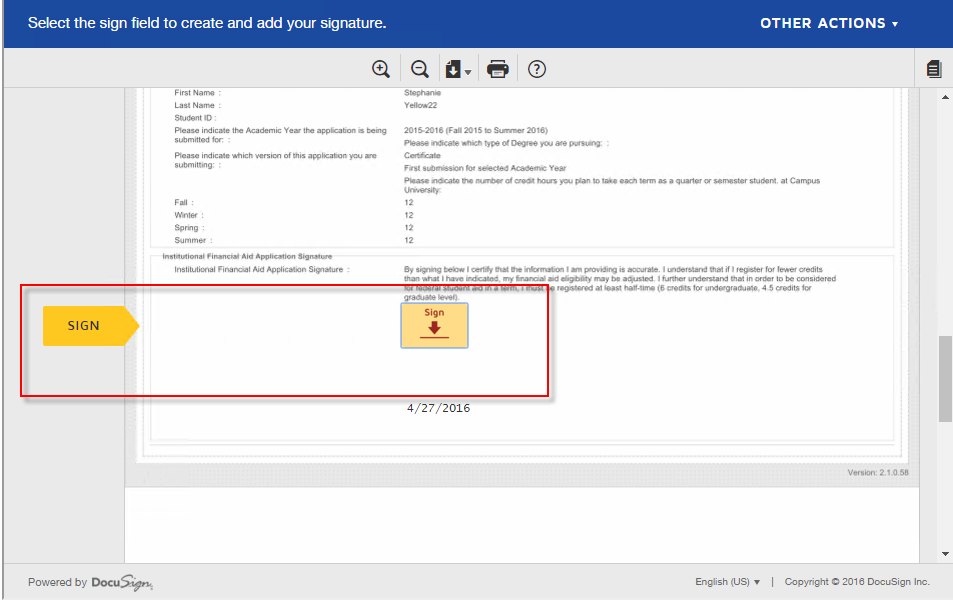
Task: Select the zoom in magnifier icon
Action: [x=380, y=68]
